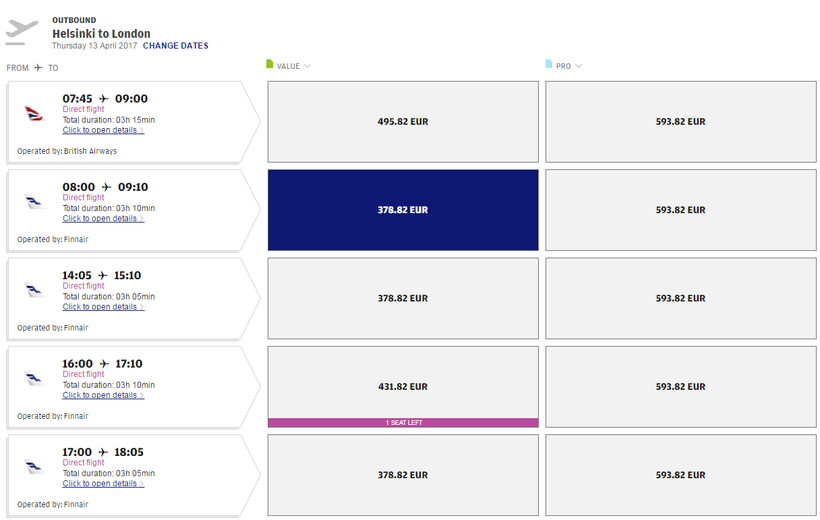Viewport: 820px width, 520px height.
Task: Open details for the 17:00 flight
Action: point(103,484)
